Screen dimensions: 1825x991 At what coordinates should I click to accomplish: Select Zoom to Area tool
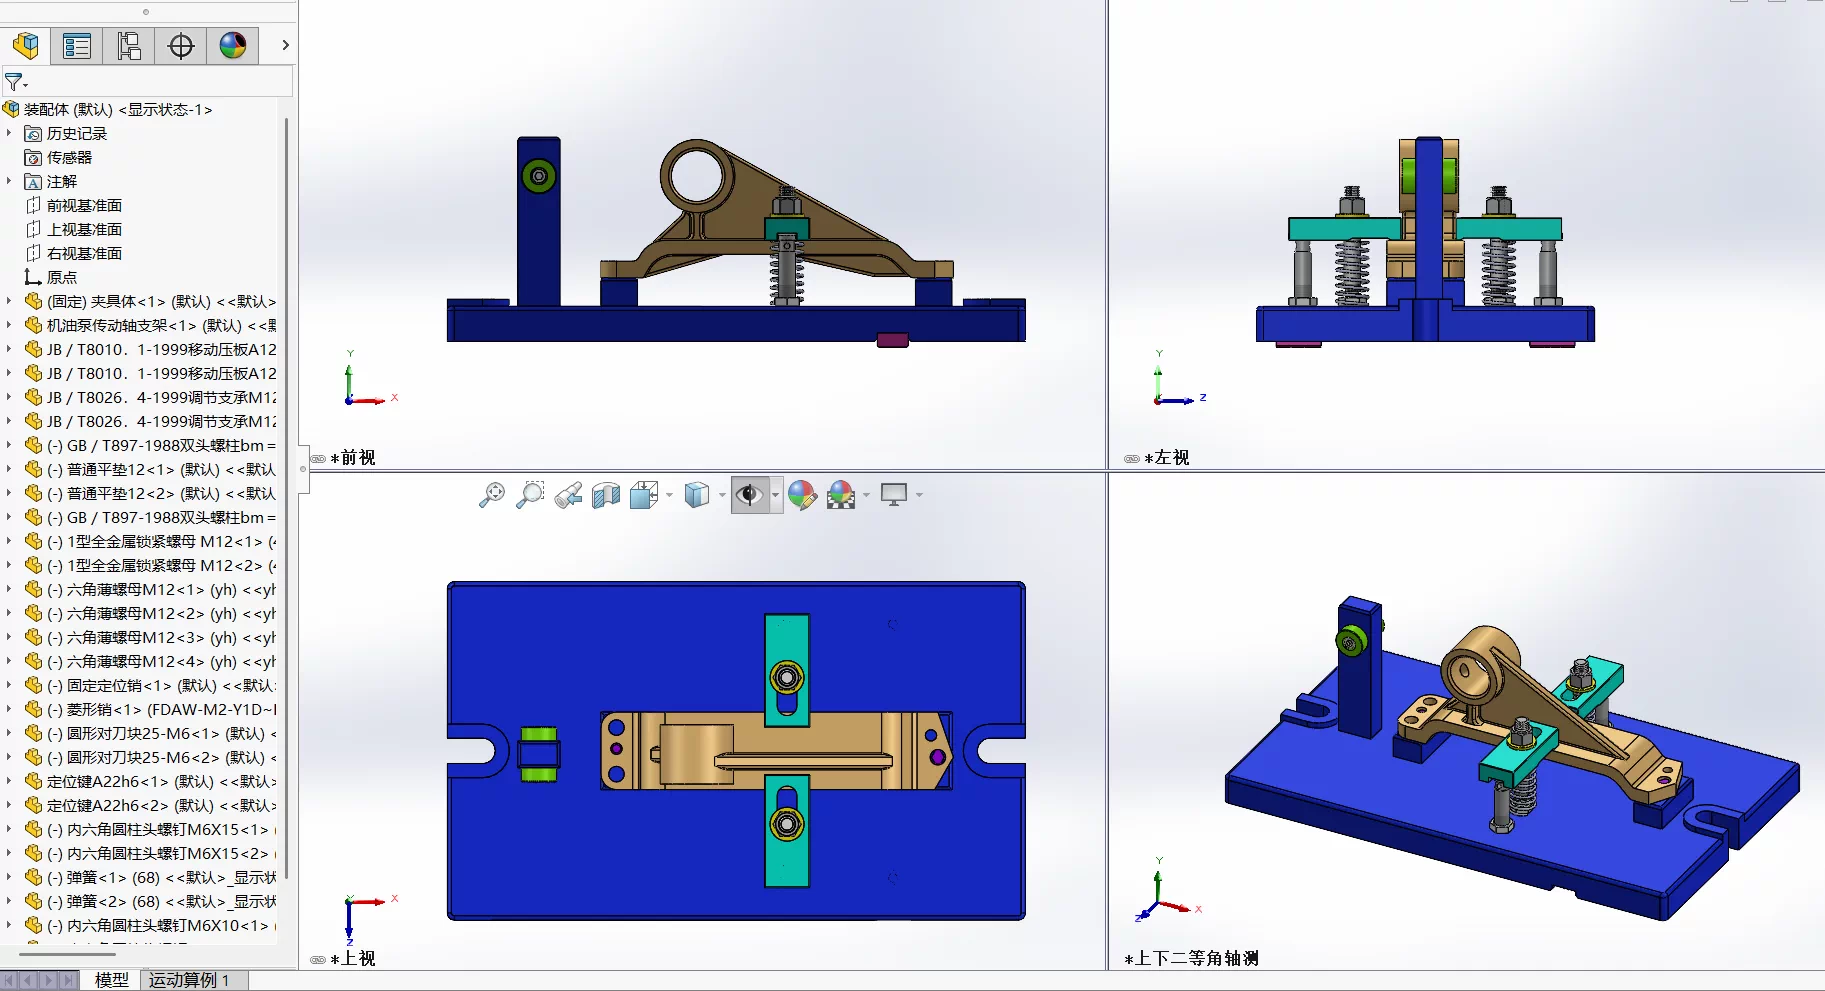[x=530, y=495]
